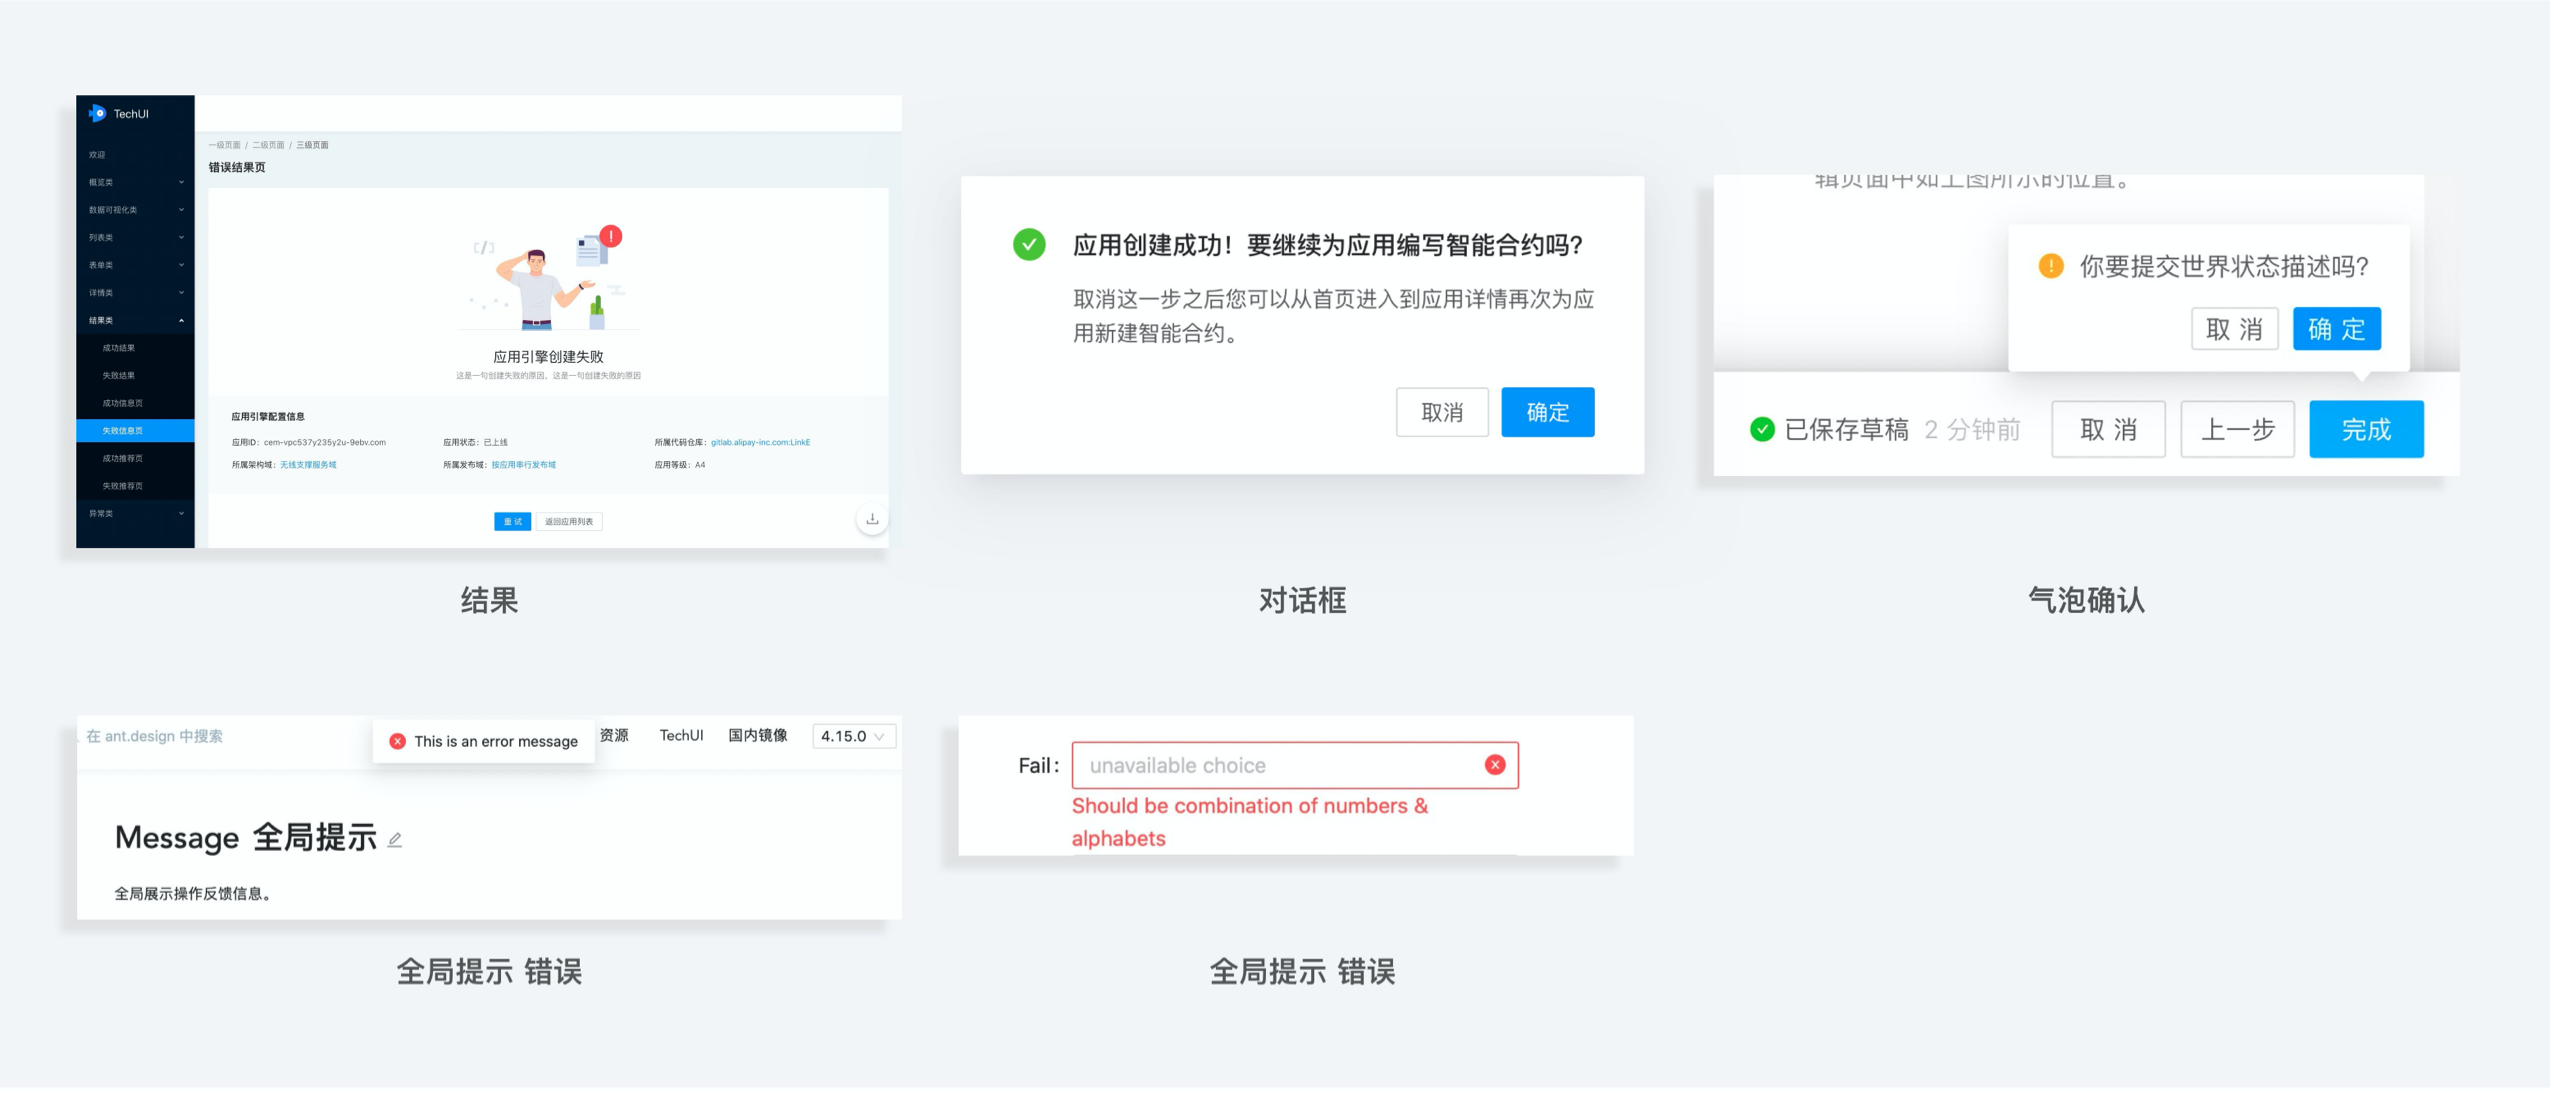Viewport: 2550px width, 1093px height.
Task: Click TechUI in the top navigation bar
Action: (x=680, y=736)
